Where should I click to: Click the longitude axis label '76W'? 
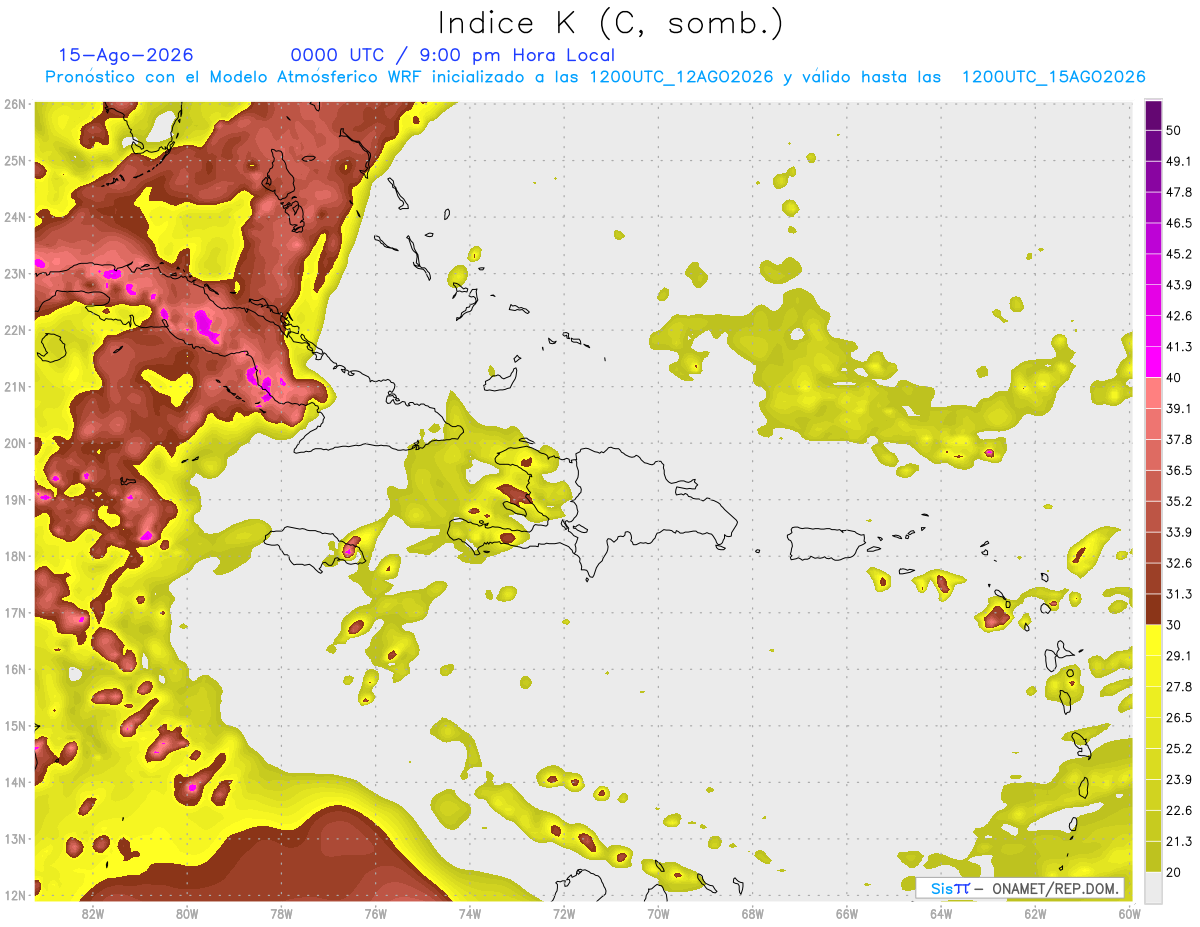[375, 913]
